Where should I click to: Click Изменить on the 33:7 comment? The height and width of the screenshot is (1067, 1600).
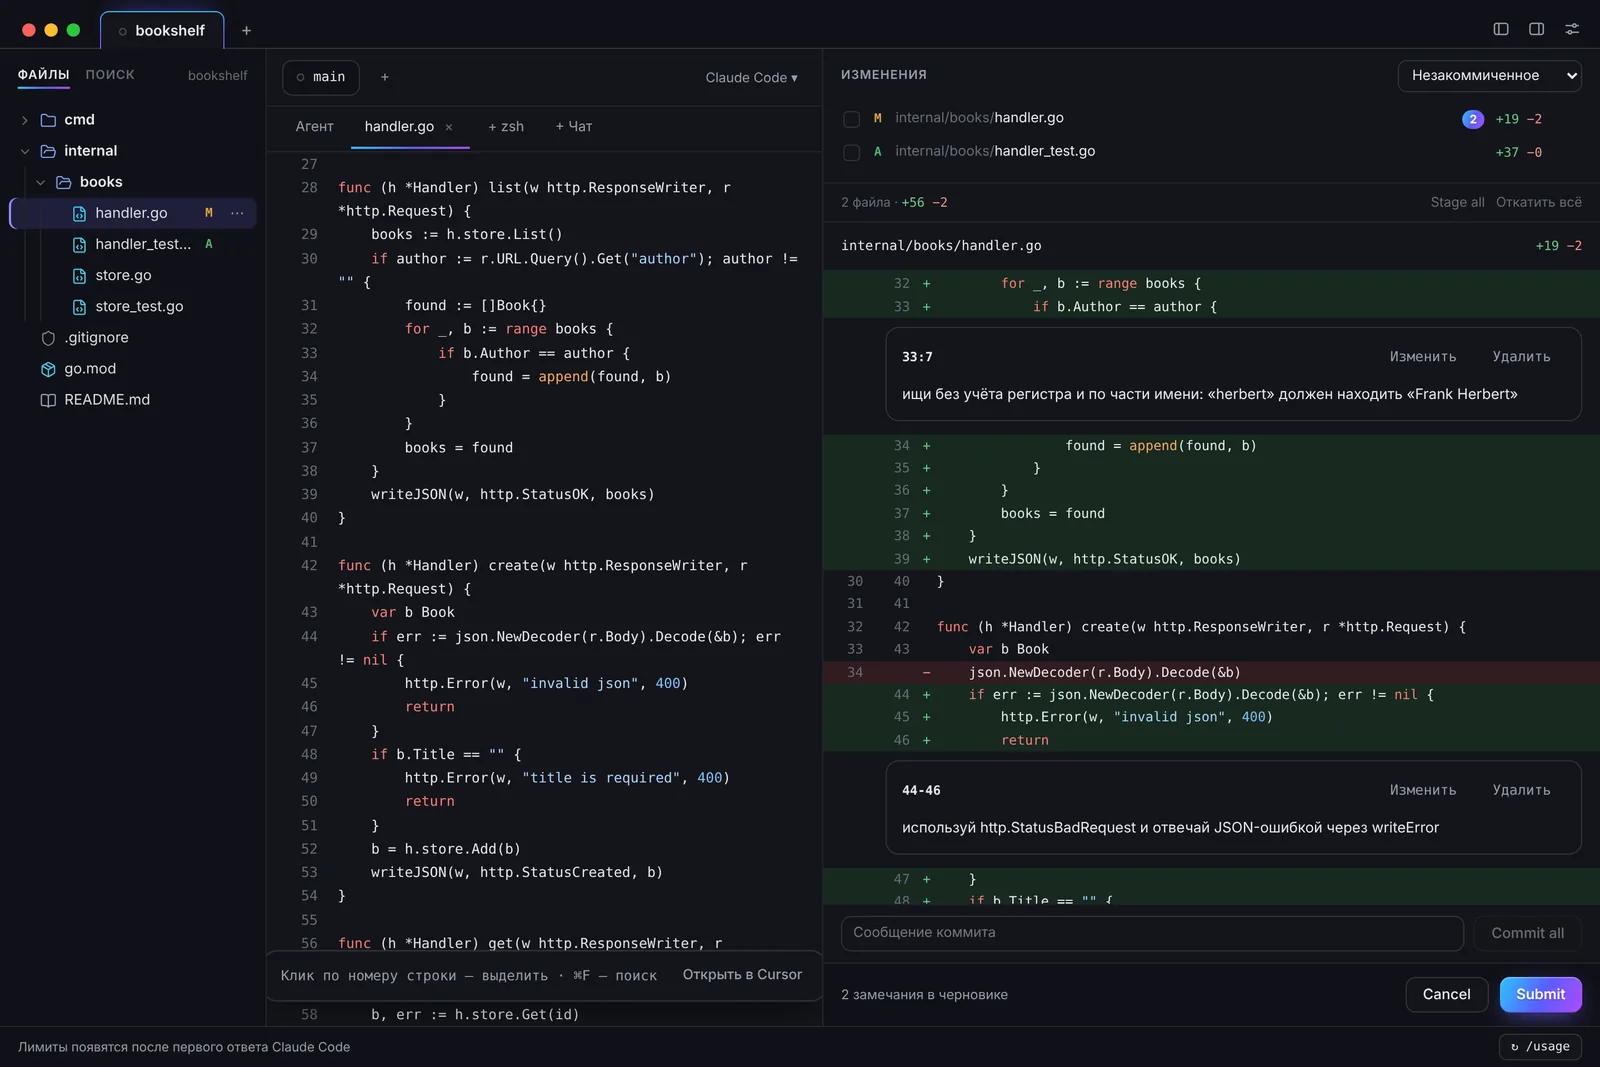click(x=1423, y=357)
